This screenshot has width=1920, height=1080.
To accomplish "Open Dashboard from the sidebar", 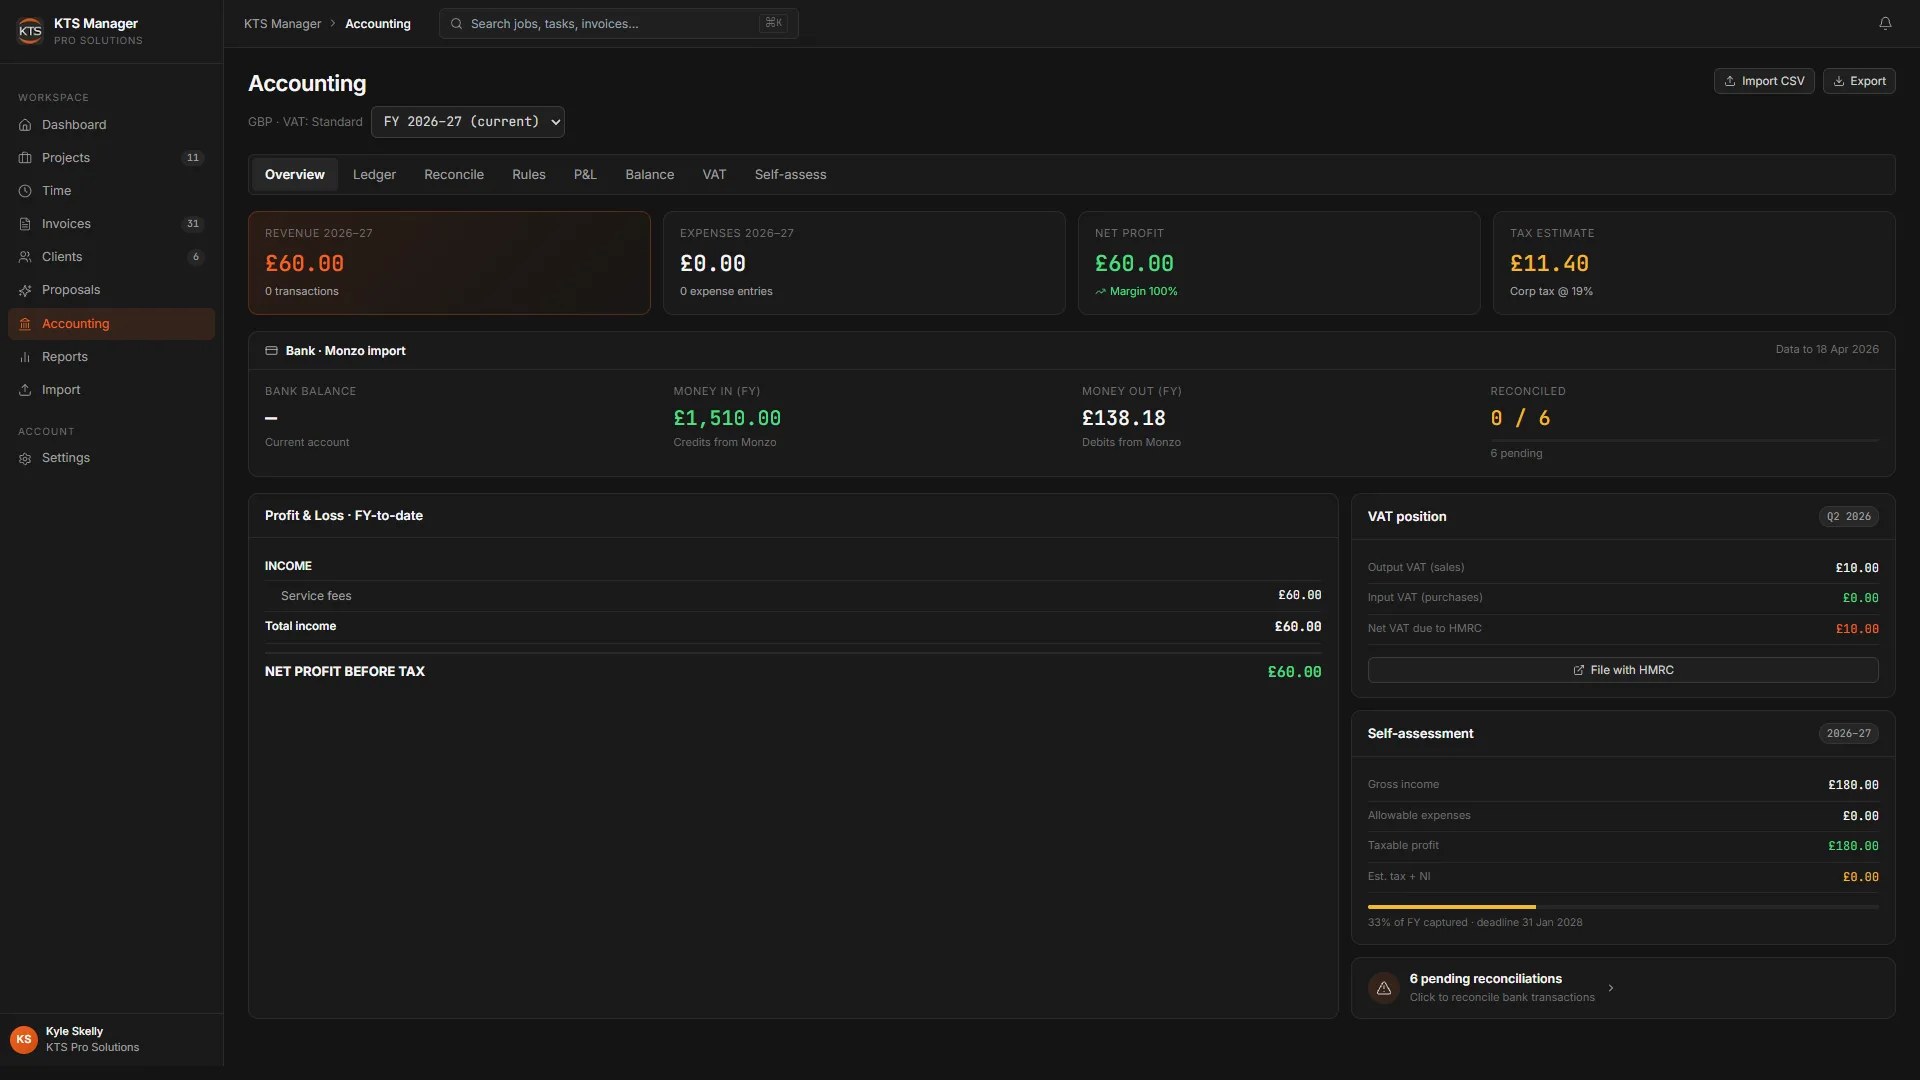I will (111, 125).
